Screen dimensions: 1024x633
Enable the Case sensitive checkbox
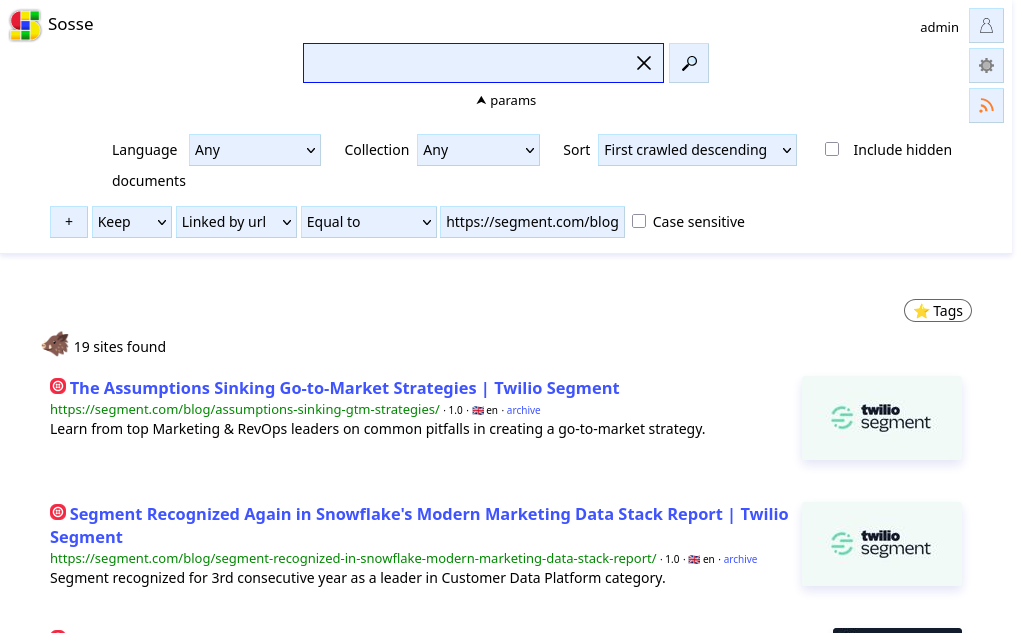[x=639, y=221]
